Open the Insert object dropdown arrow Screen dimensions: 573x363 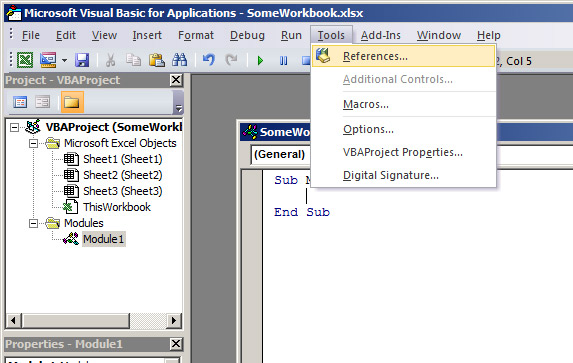pyautogui.click(x=64, y=60)
